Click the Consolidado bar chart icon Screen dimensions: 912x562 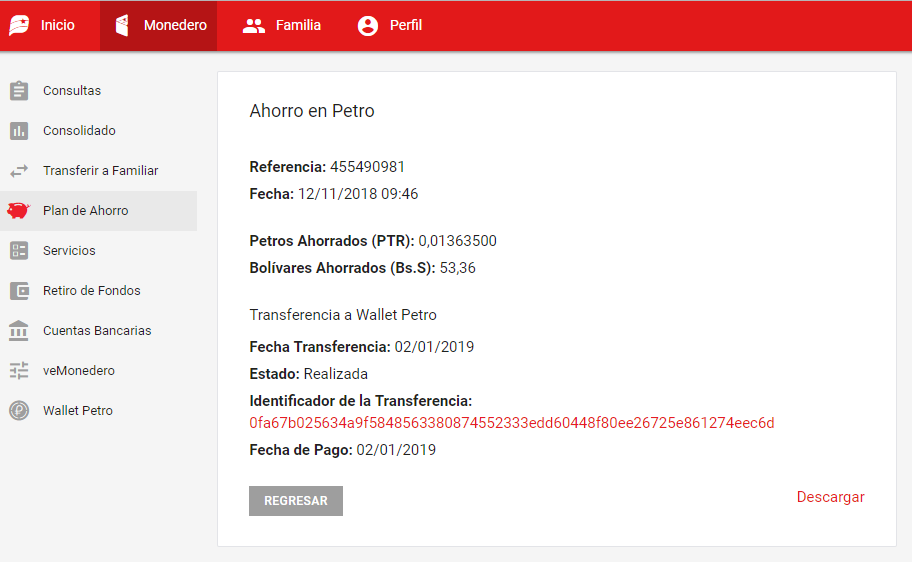click(x=19, y=131)
